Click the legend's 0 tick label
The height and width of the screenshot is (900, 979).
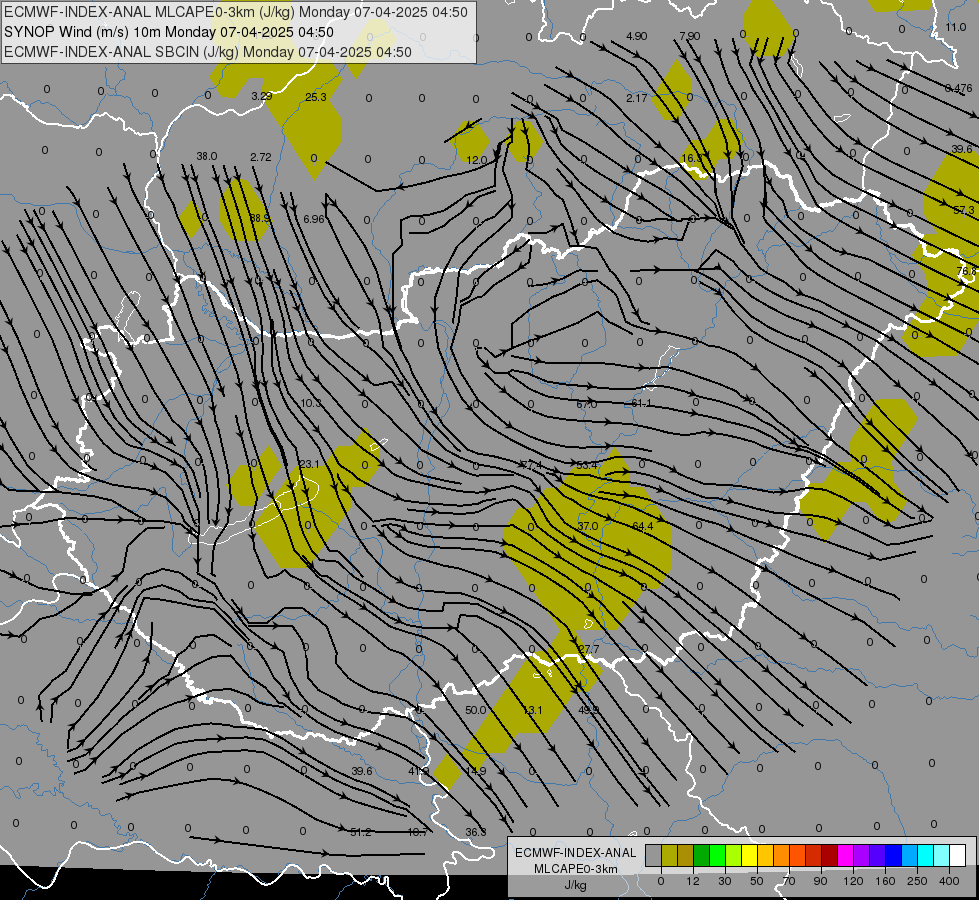661,881
